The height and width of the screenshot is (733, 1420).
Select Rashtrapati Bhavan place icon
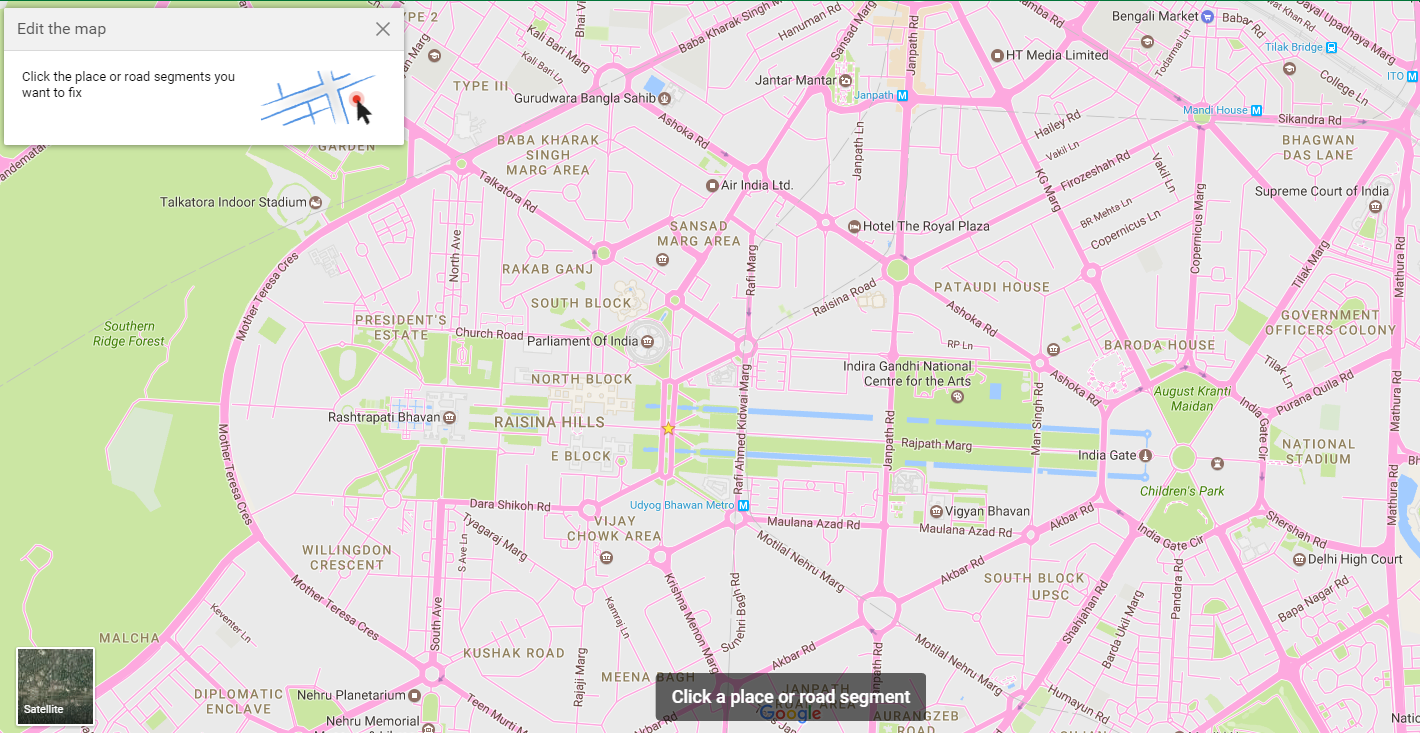coord(449,416)
